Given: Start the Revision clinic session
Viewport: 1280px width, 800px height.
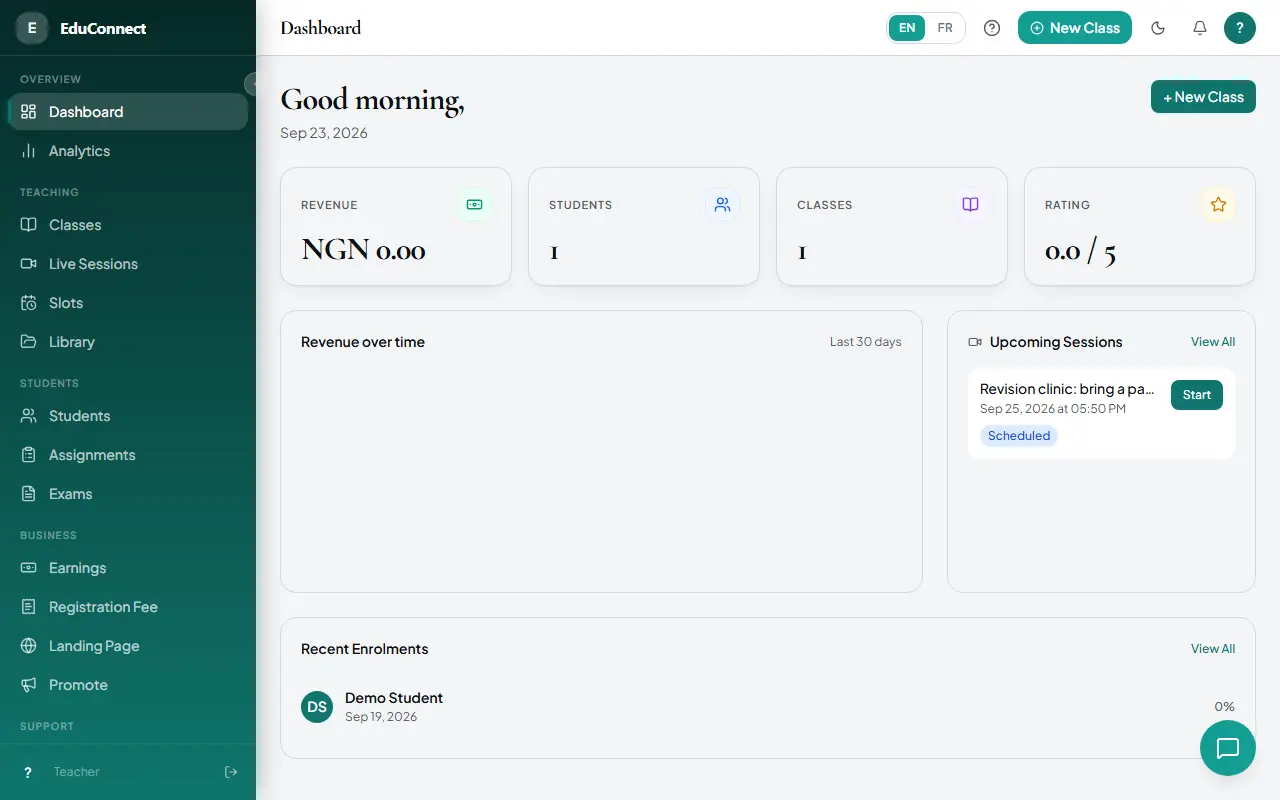Looking at the screenshot, I should click(1197, 395).
